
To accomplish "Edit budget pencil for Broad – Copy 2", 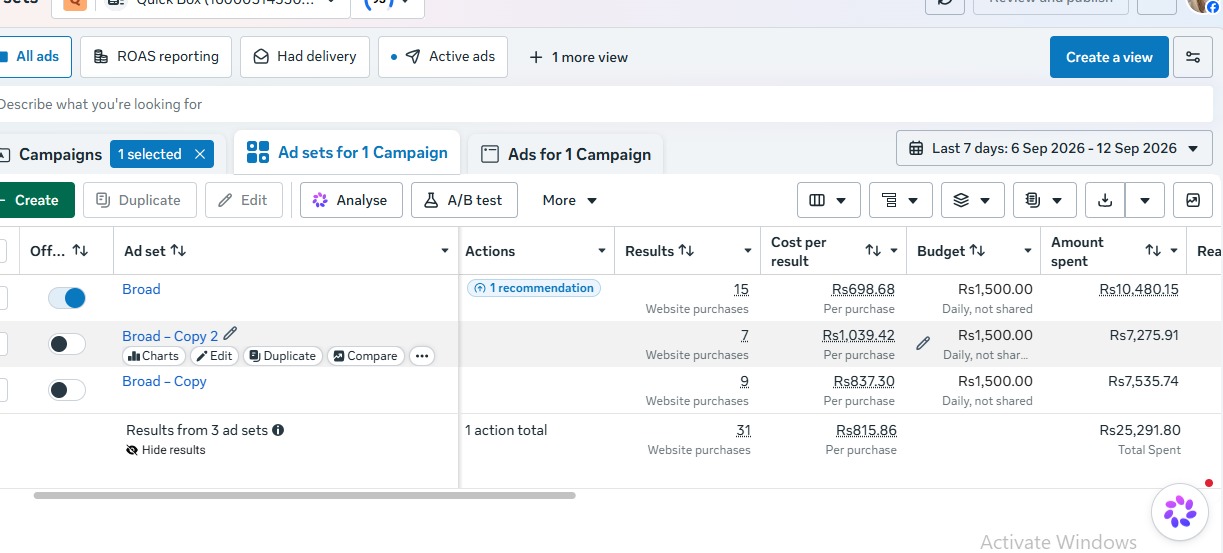I will coord(923,343).
